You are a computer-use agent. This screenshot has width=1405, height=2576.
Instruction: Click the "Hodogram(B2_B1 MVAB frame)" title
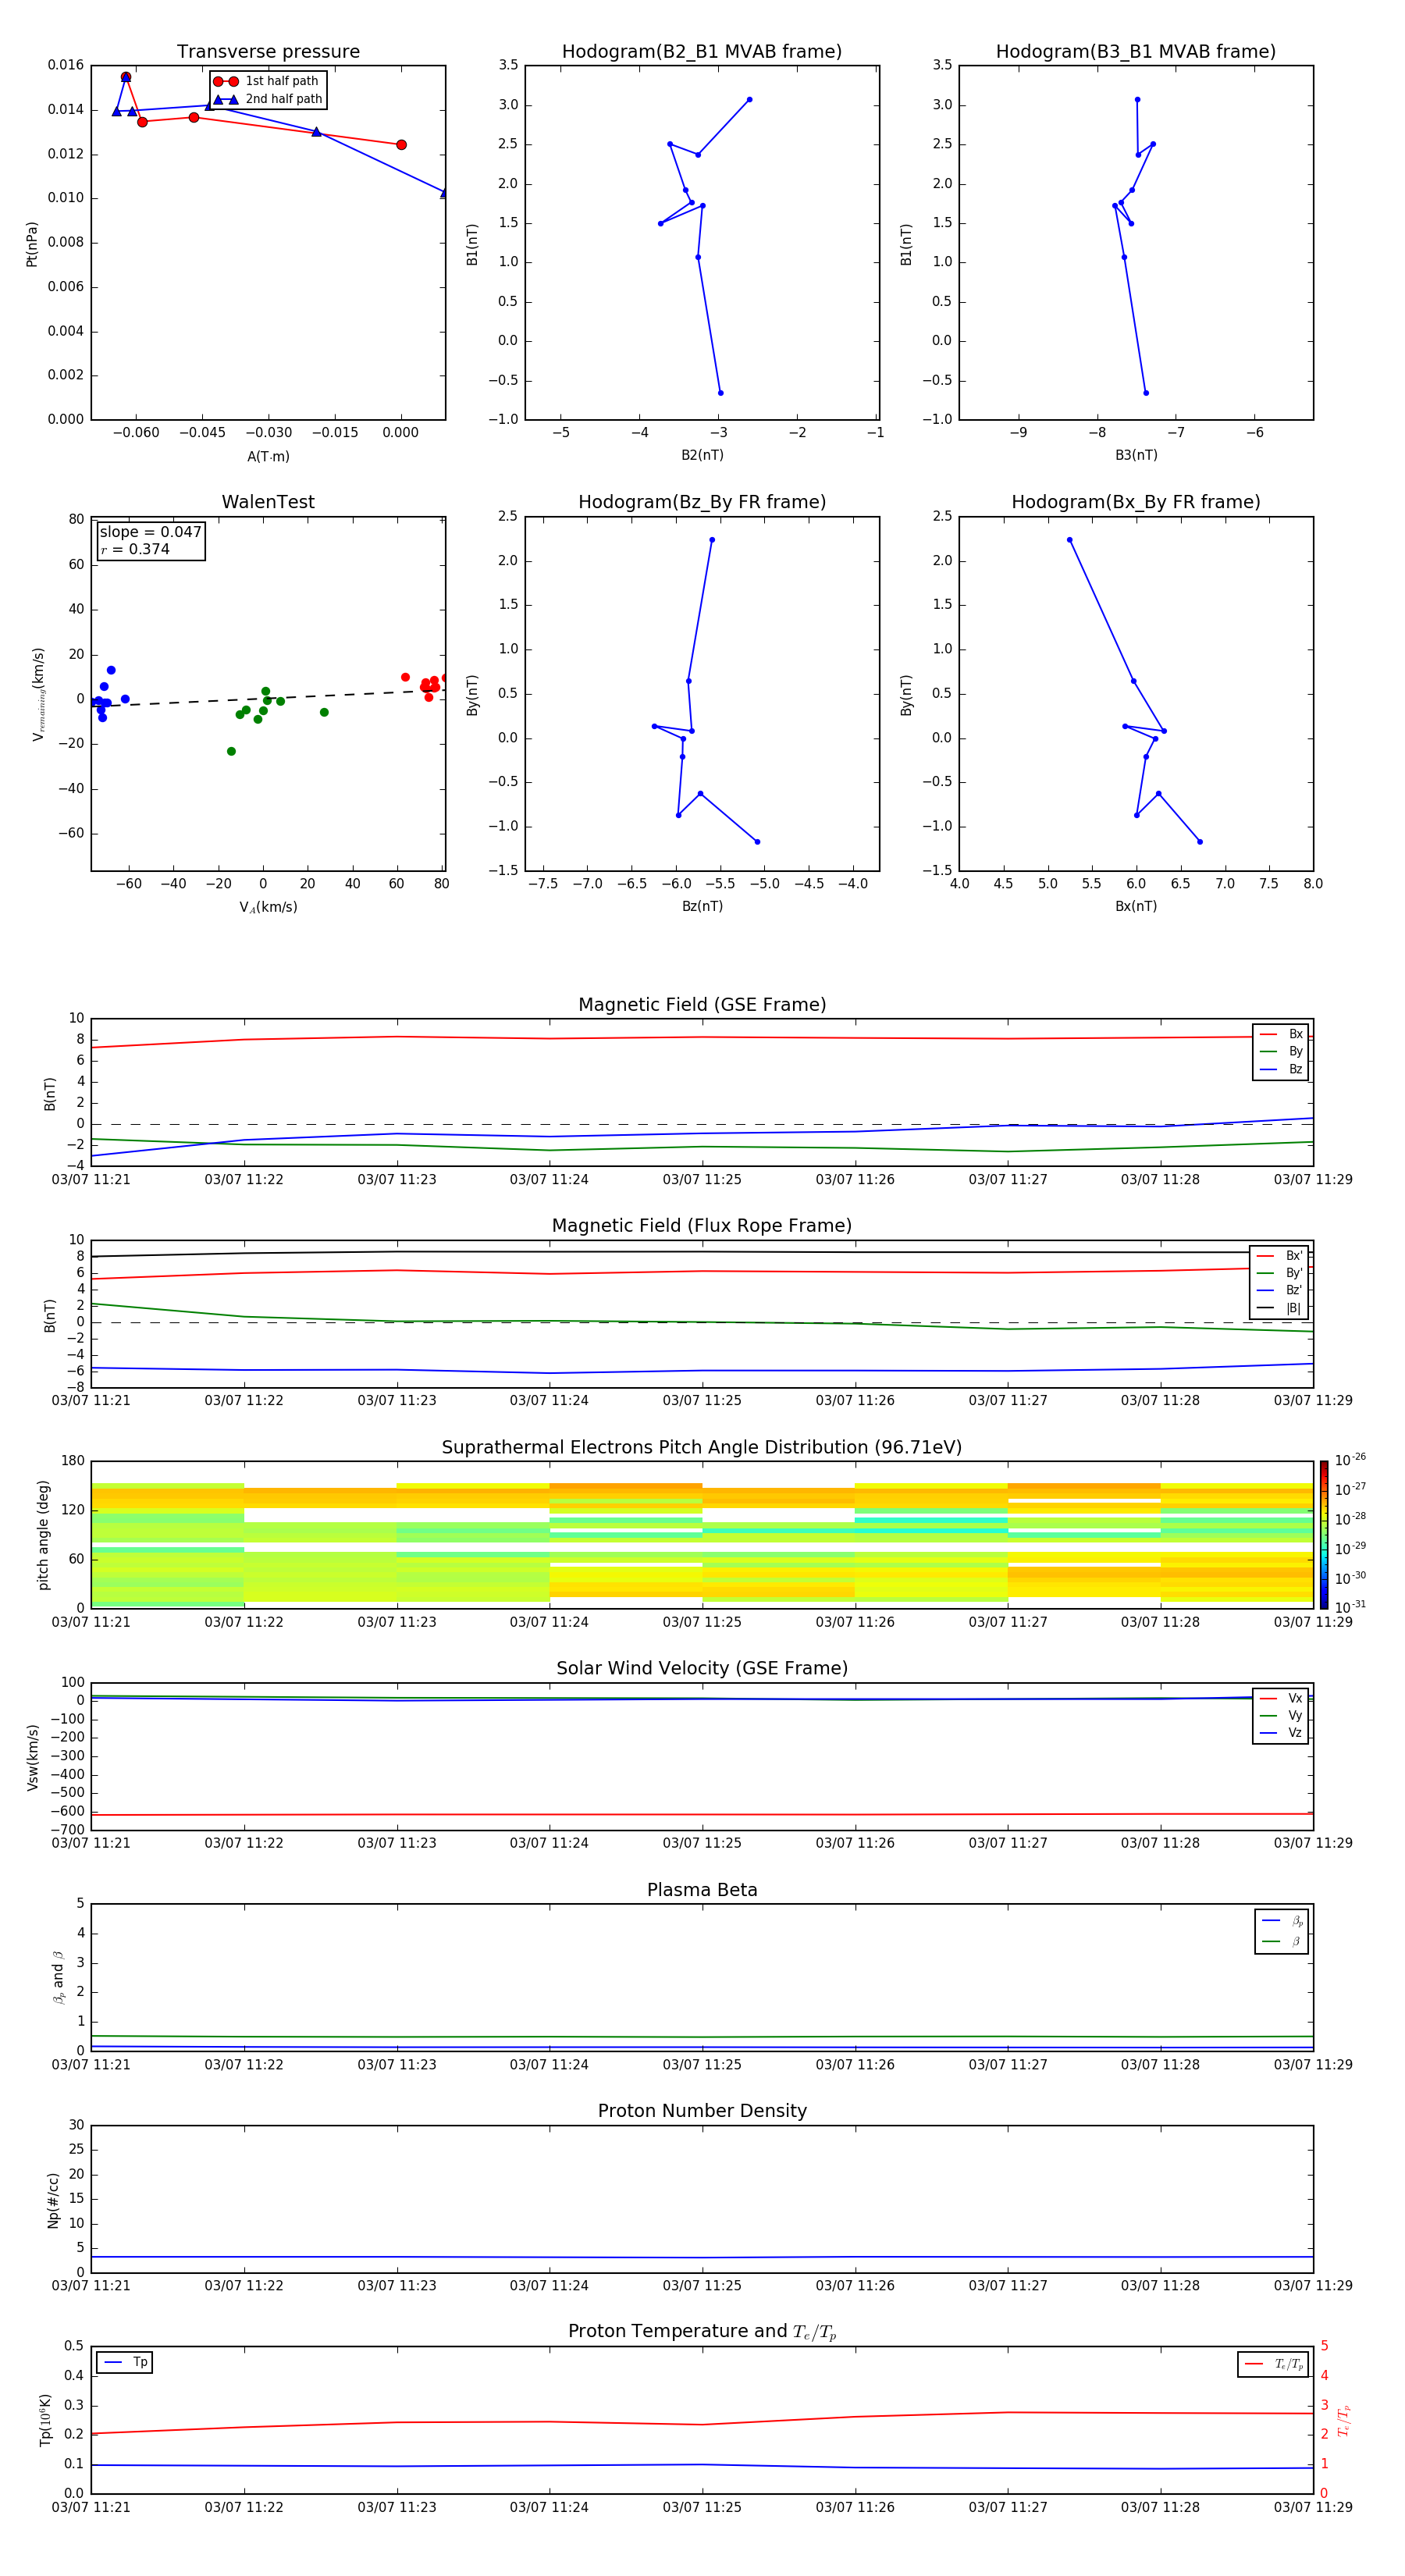(x=702, y=52)
